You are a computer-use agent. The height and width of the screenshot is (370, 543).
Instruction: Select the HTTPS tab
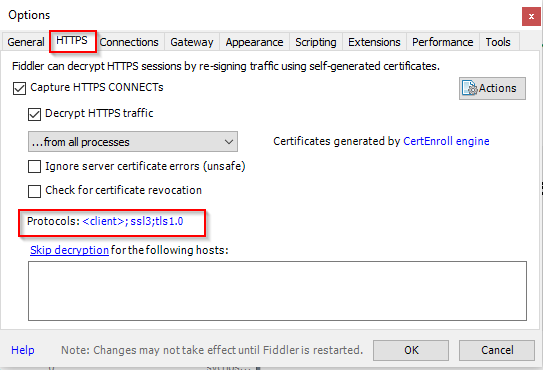[72, 41]
